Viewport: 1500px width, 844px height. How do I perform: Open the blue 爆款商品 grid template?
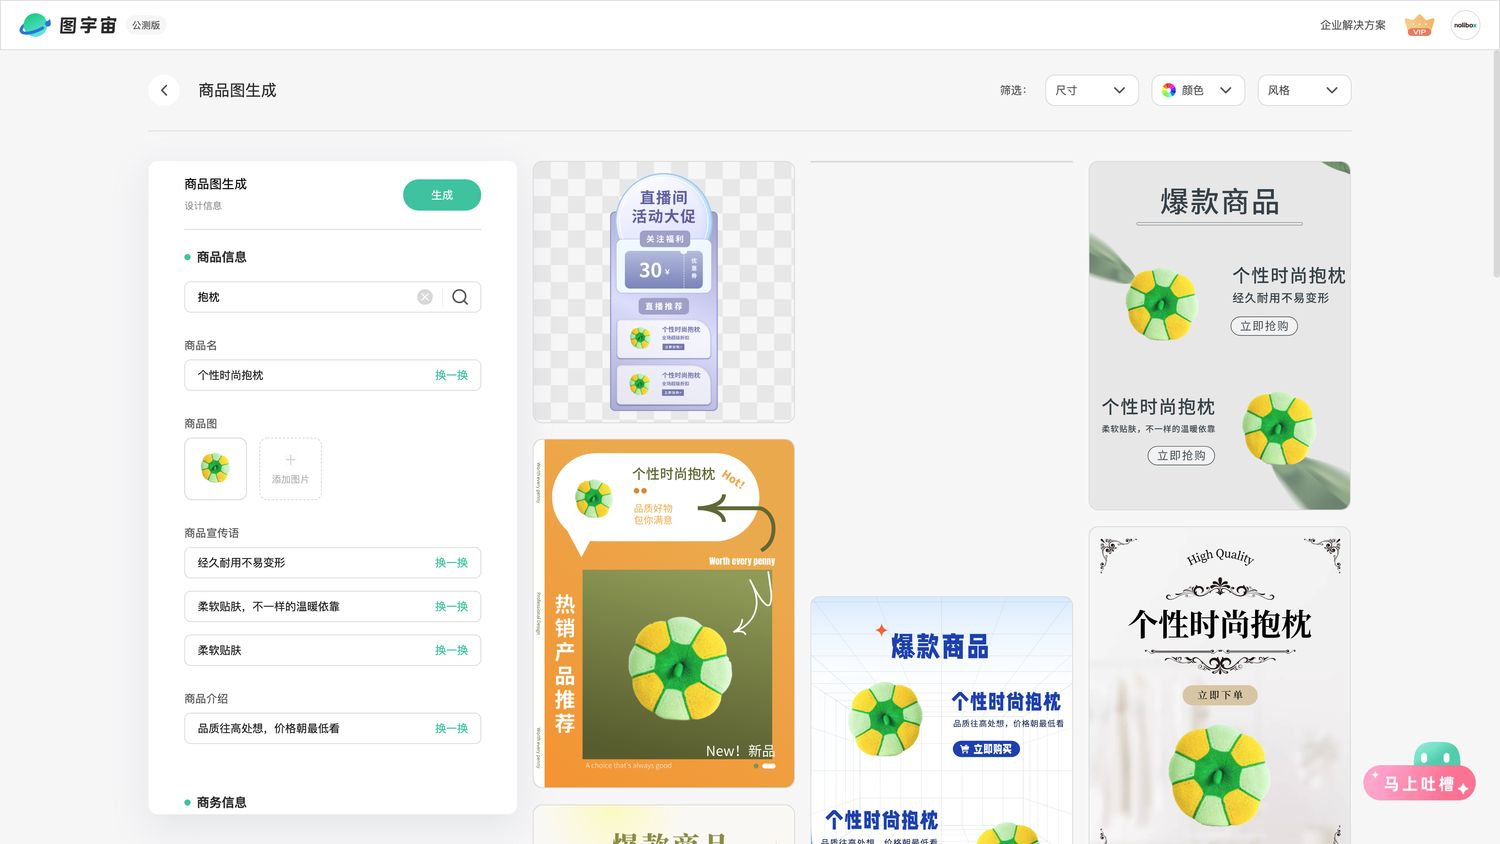(x=942, y=720)
